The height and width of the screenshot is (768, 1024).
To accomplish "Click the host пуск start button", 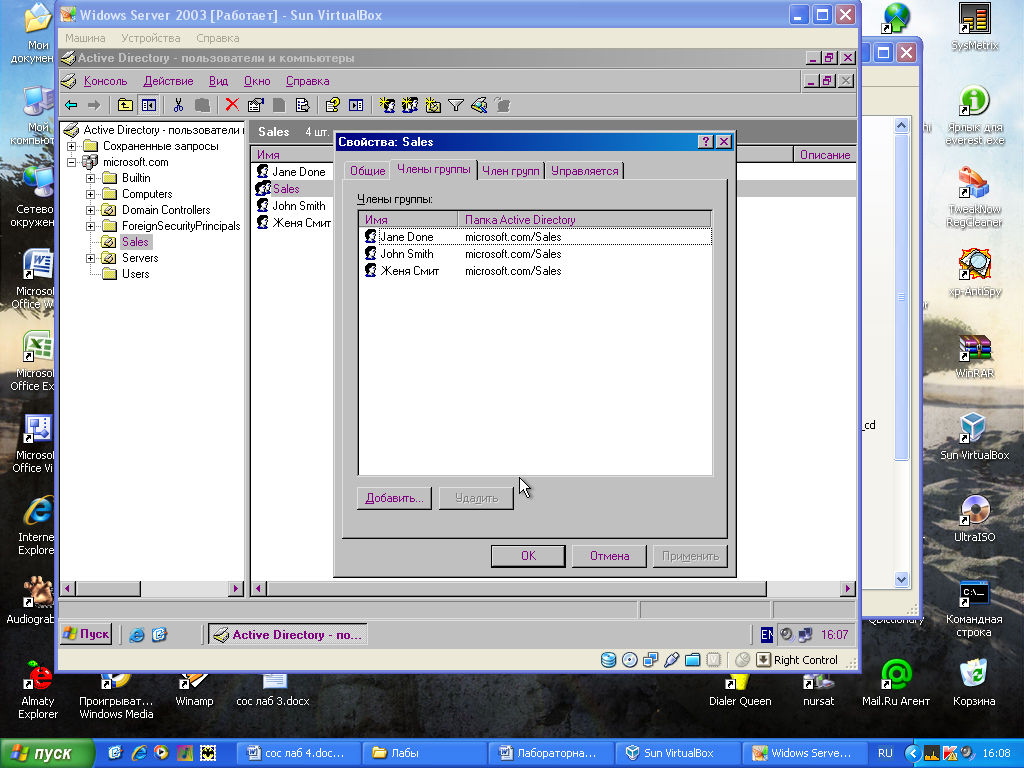I will [46, 753].
